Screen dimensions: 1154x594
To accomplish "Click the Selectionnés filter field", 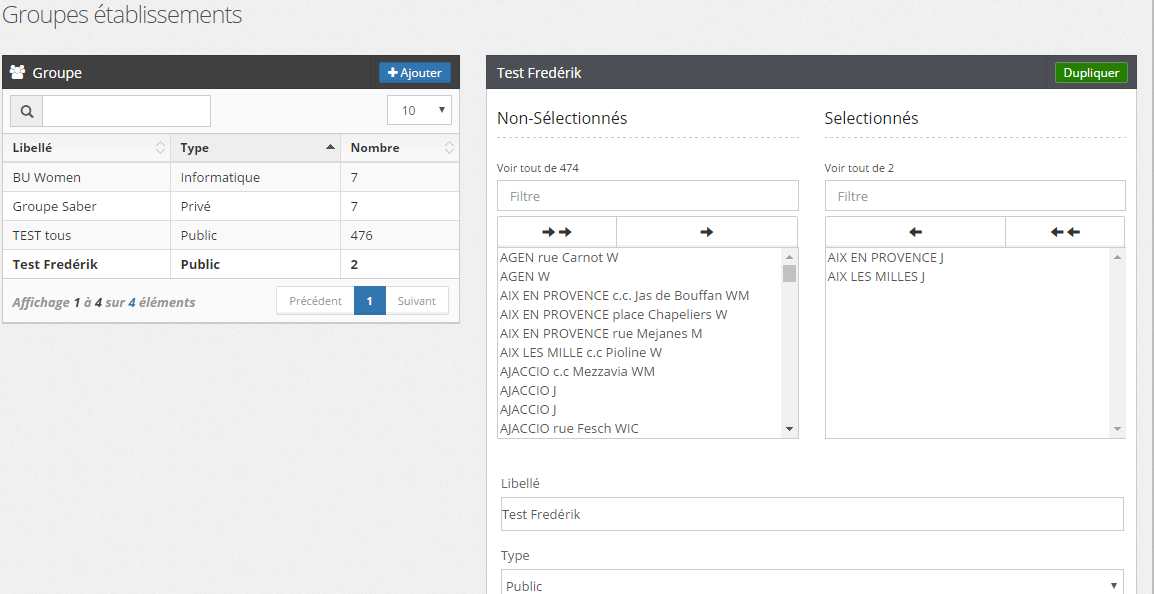I will click(975, 196).
